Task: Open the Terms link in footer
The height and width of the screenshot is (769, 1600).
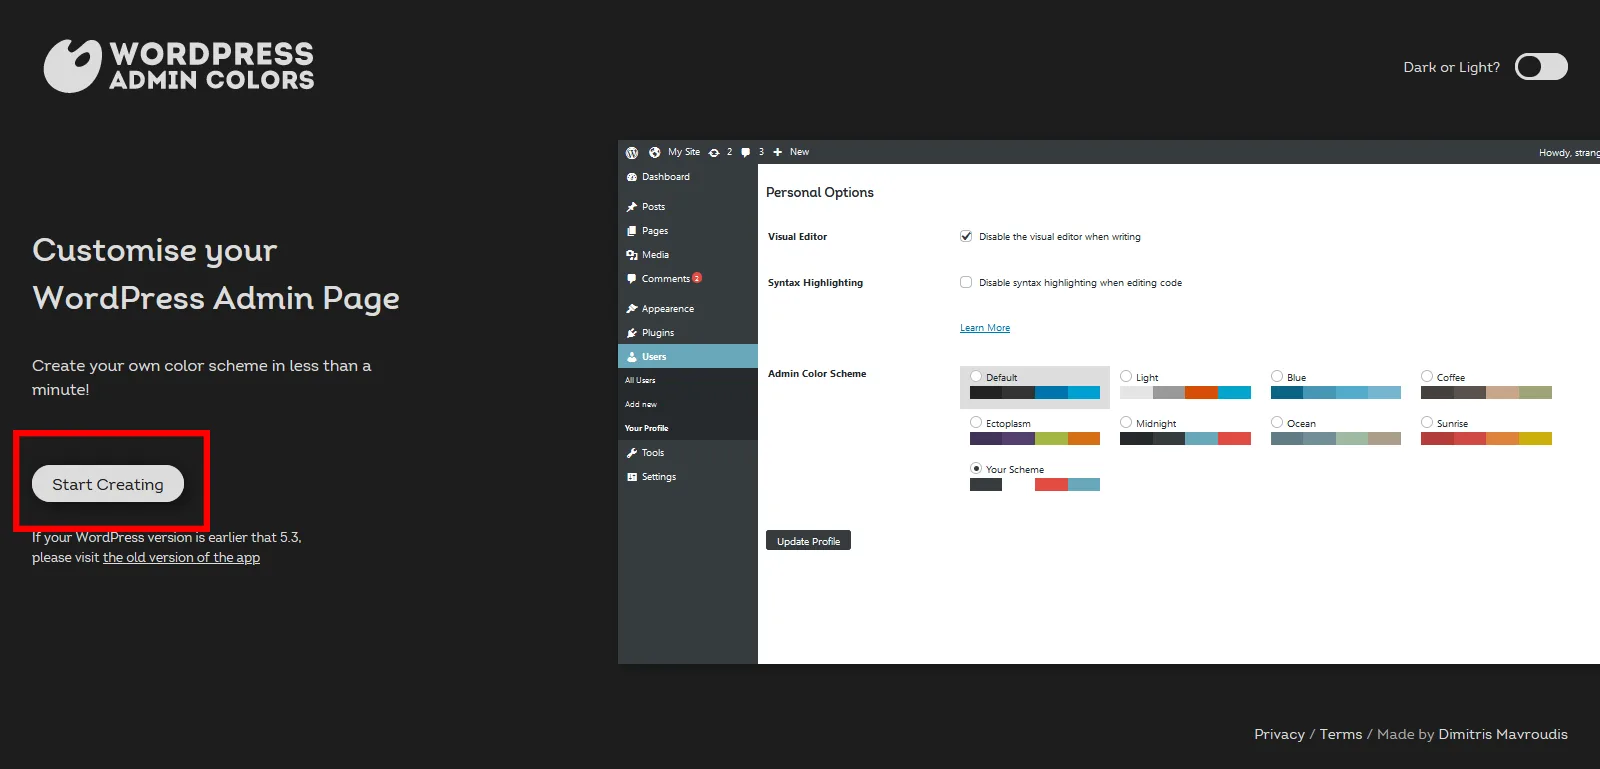Action: click(x=1340, y=734)
